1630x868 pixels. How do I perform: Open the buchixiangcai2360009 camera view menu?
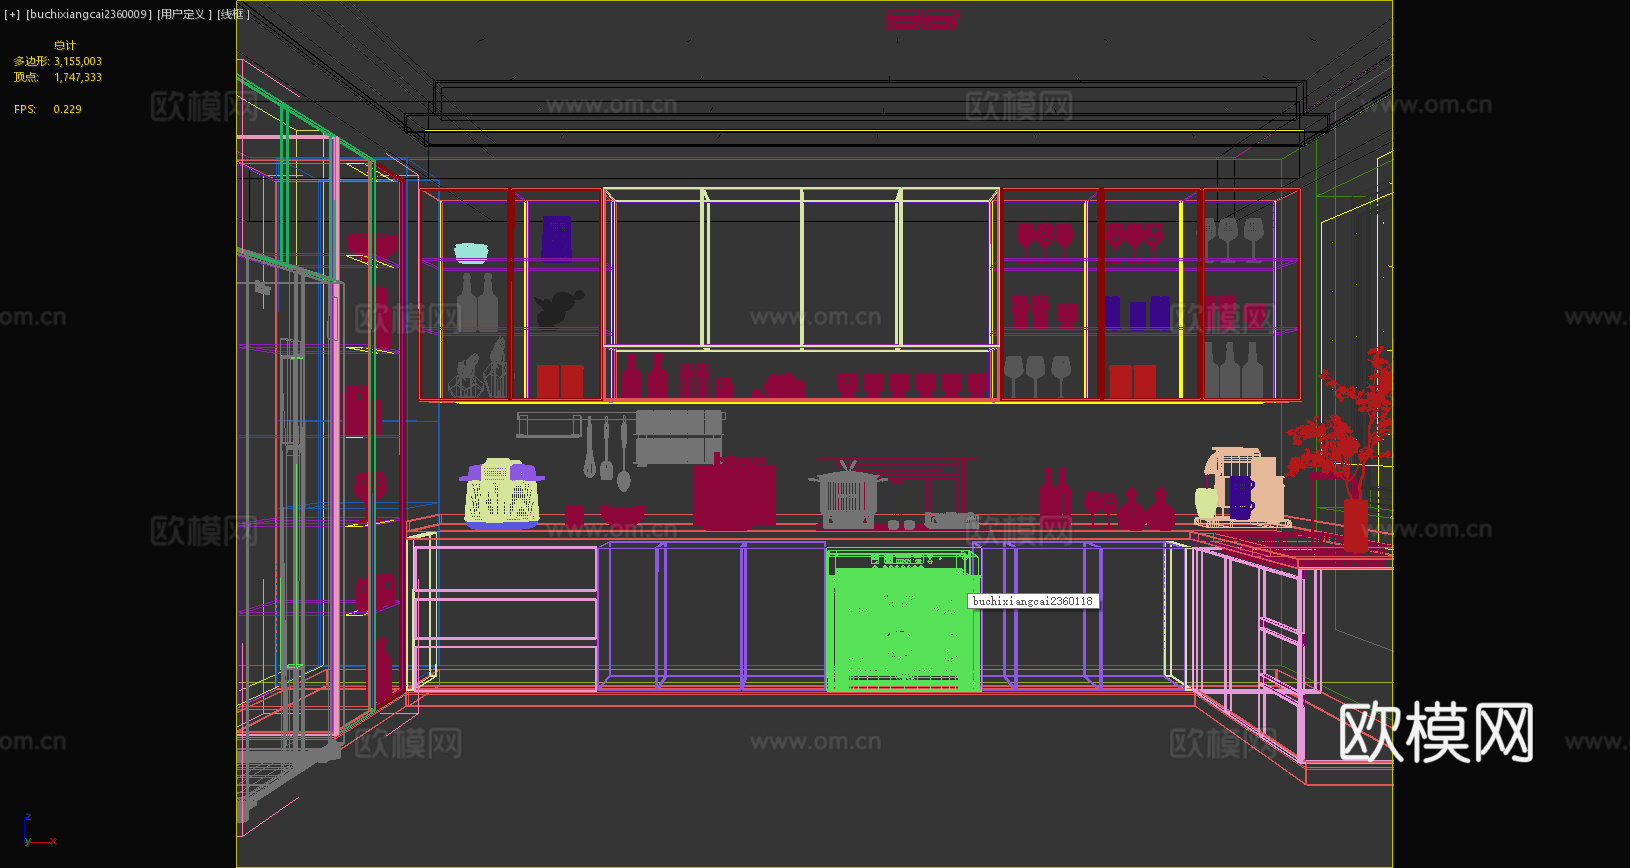click(x=89, y=14)
